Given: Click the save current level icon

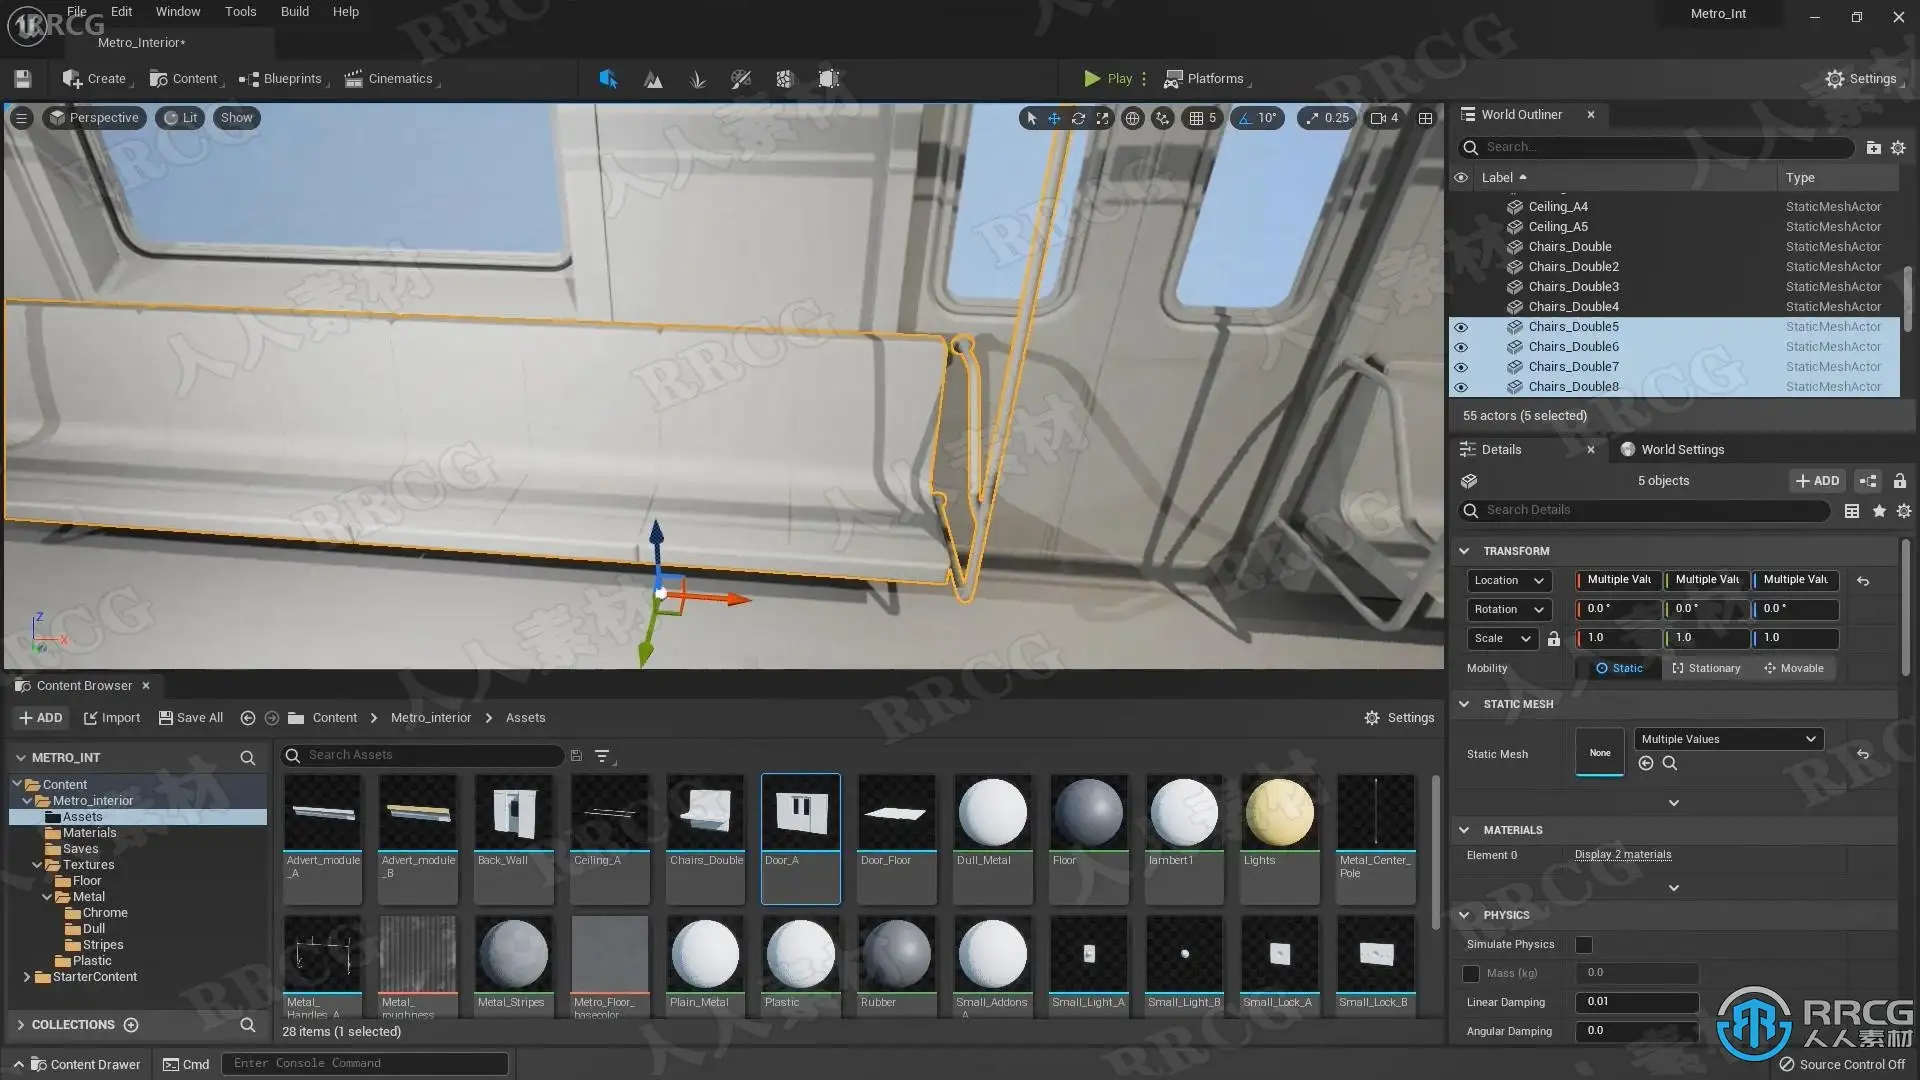Looking at the screenshot, I should 23,79.
